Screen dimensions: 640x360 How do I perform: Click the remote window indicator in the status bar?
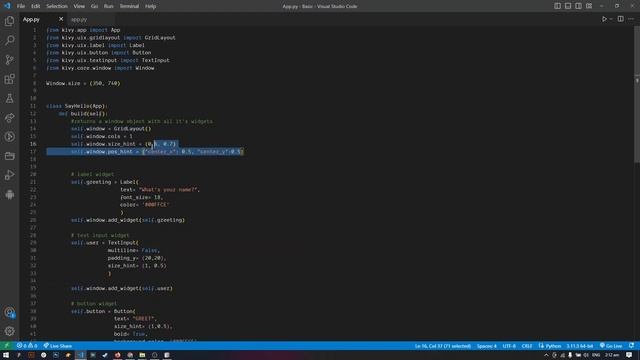click(x=7, y=346)
